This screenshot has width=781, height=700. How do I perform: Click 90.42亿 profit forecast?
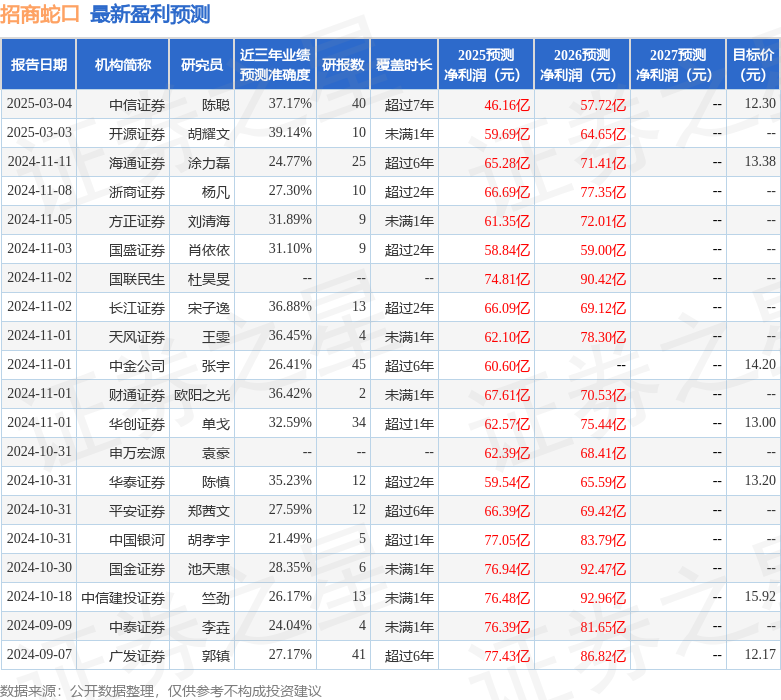pyautogui.click(x=603, y=279)
